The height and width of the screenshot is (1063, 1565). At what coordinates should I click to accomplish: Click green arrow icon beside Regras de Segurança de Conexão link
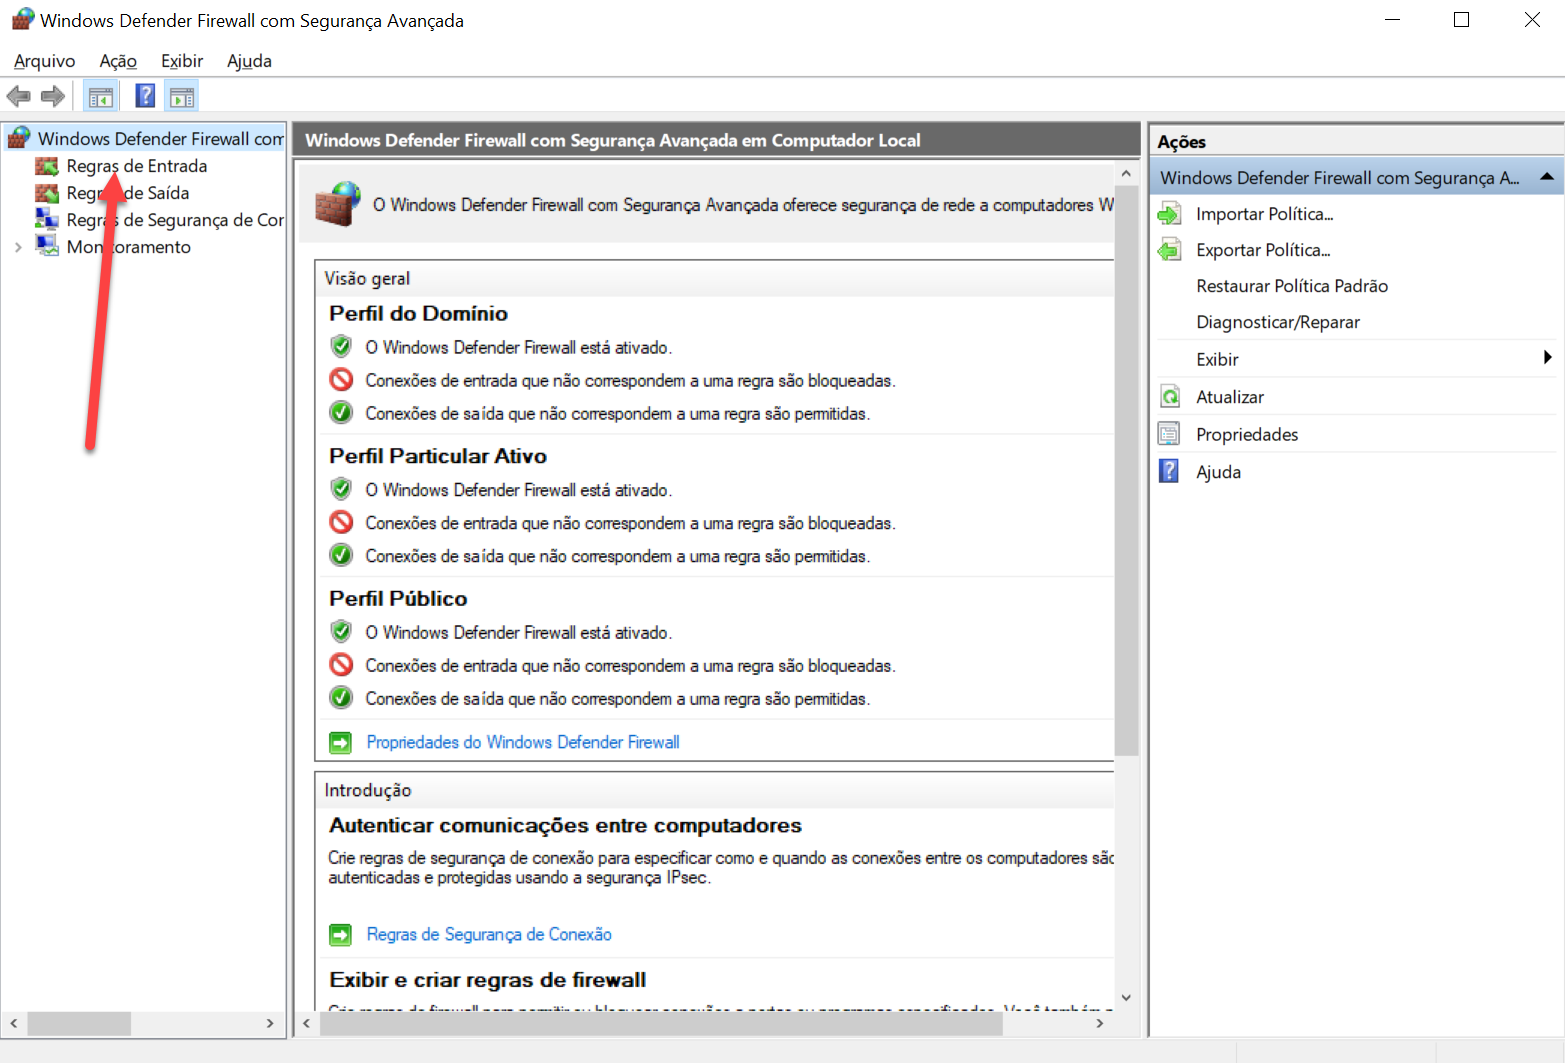point(341,935)
